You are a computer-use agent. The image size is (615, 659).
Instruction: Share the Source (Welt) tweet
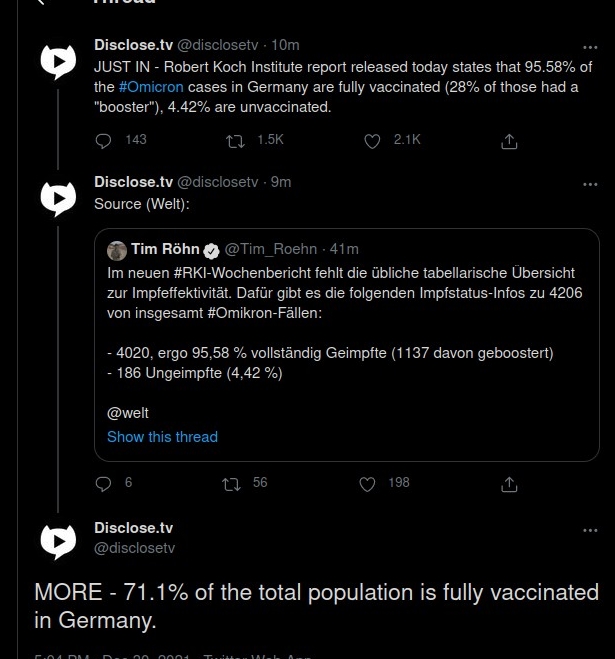pos(509,484)
